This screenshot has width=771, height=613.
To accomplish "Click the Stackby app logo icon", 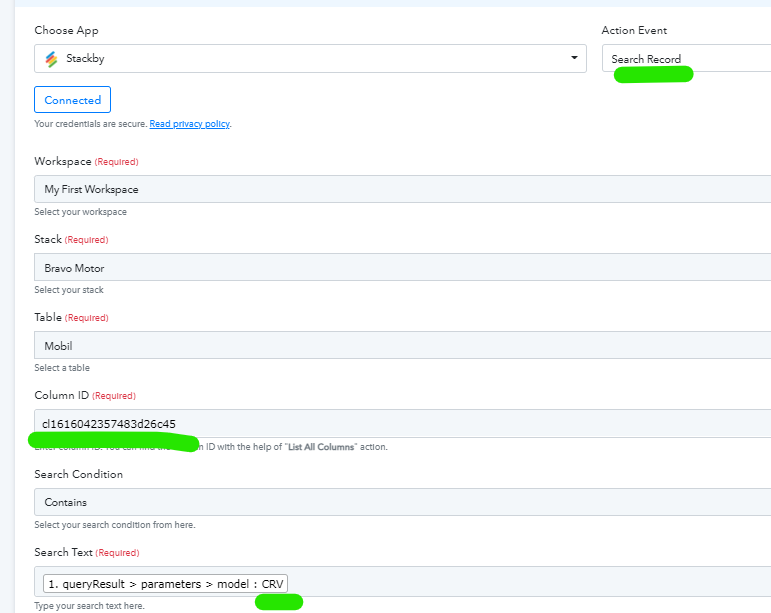I will [51, 59].
